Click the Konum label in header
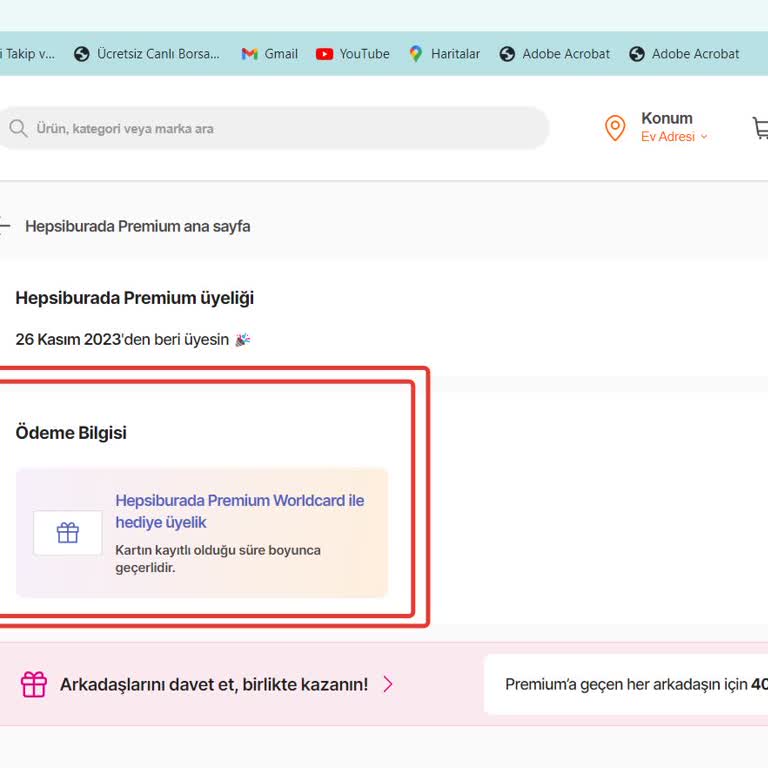Screen dimensions: 768x768 (x=667, y=118)
